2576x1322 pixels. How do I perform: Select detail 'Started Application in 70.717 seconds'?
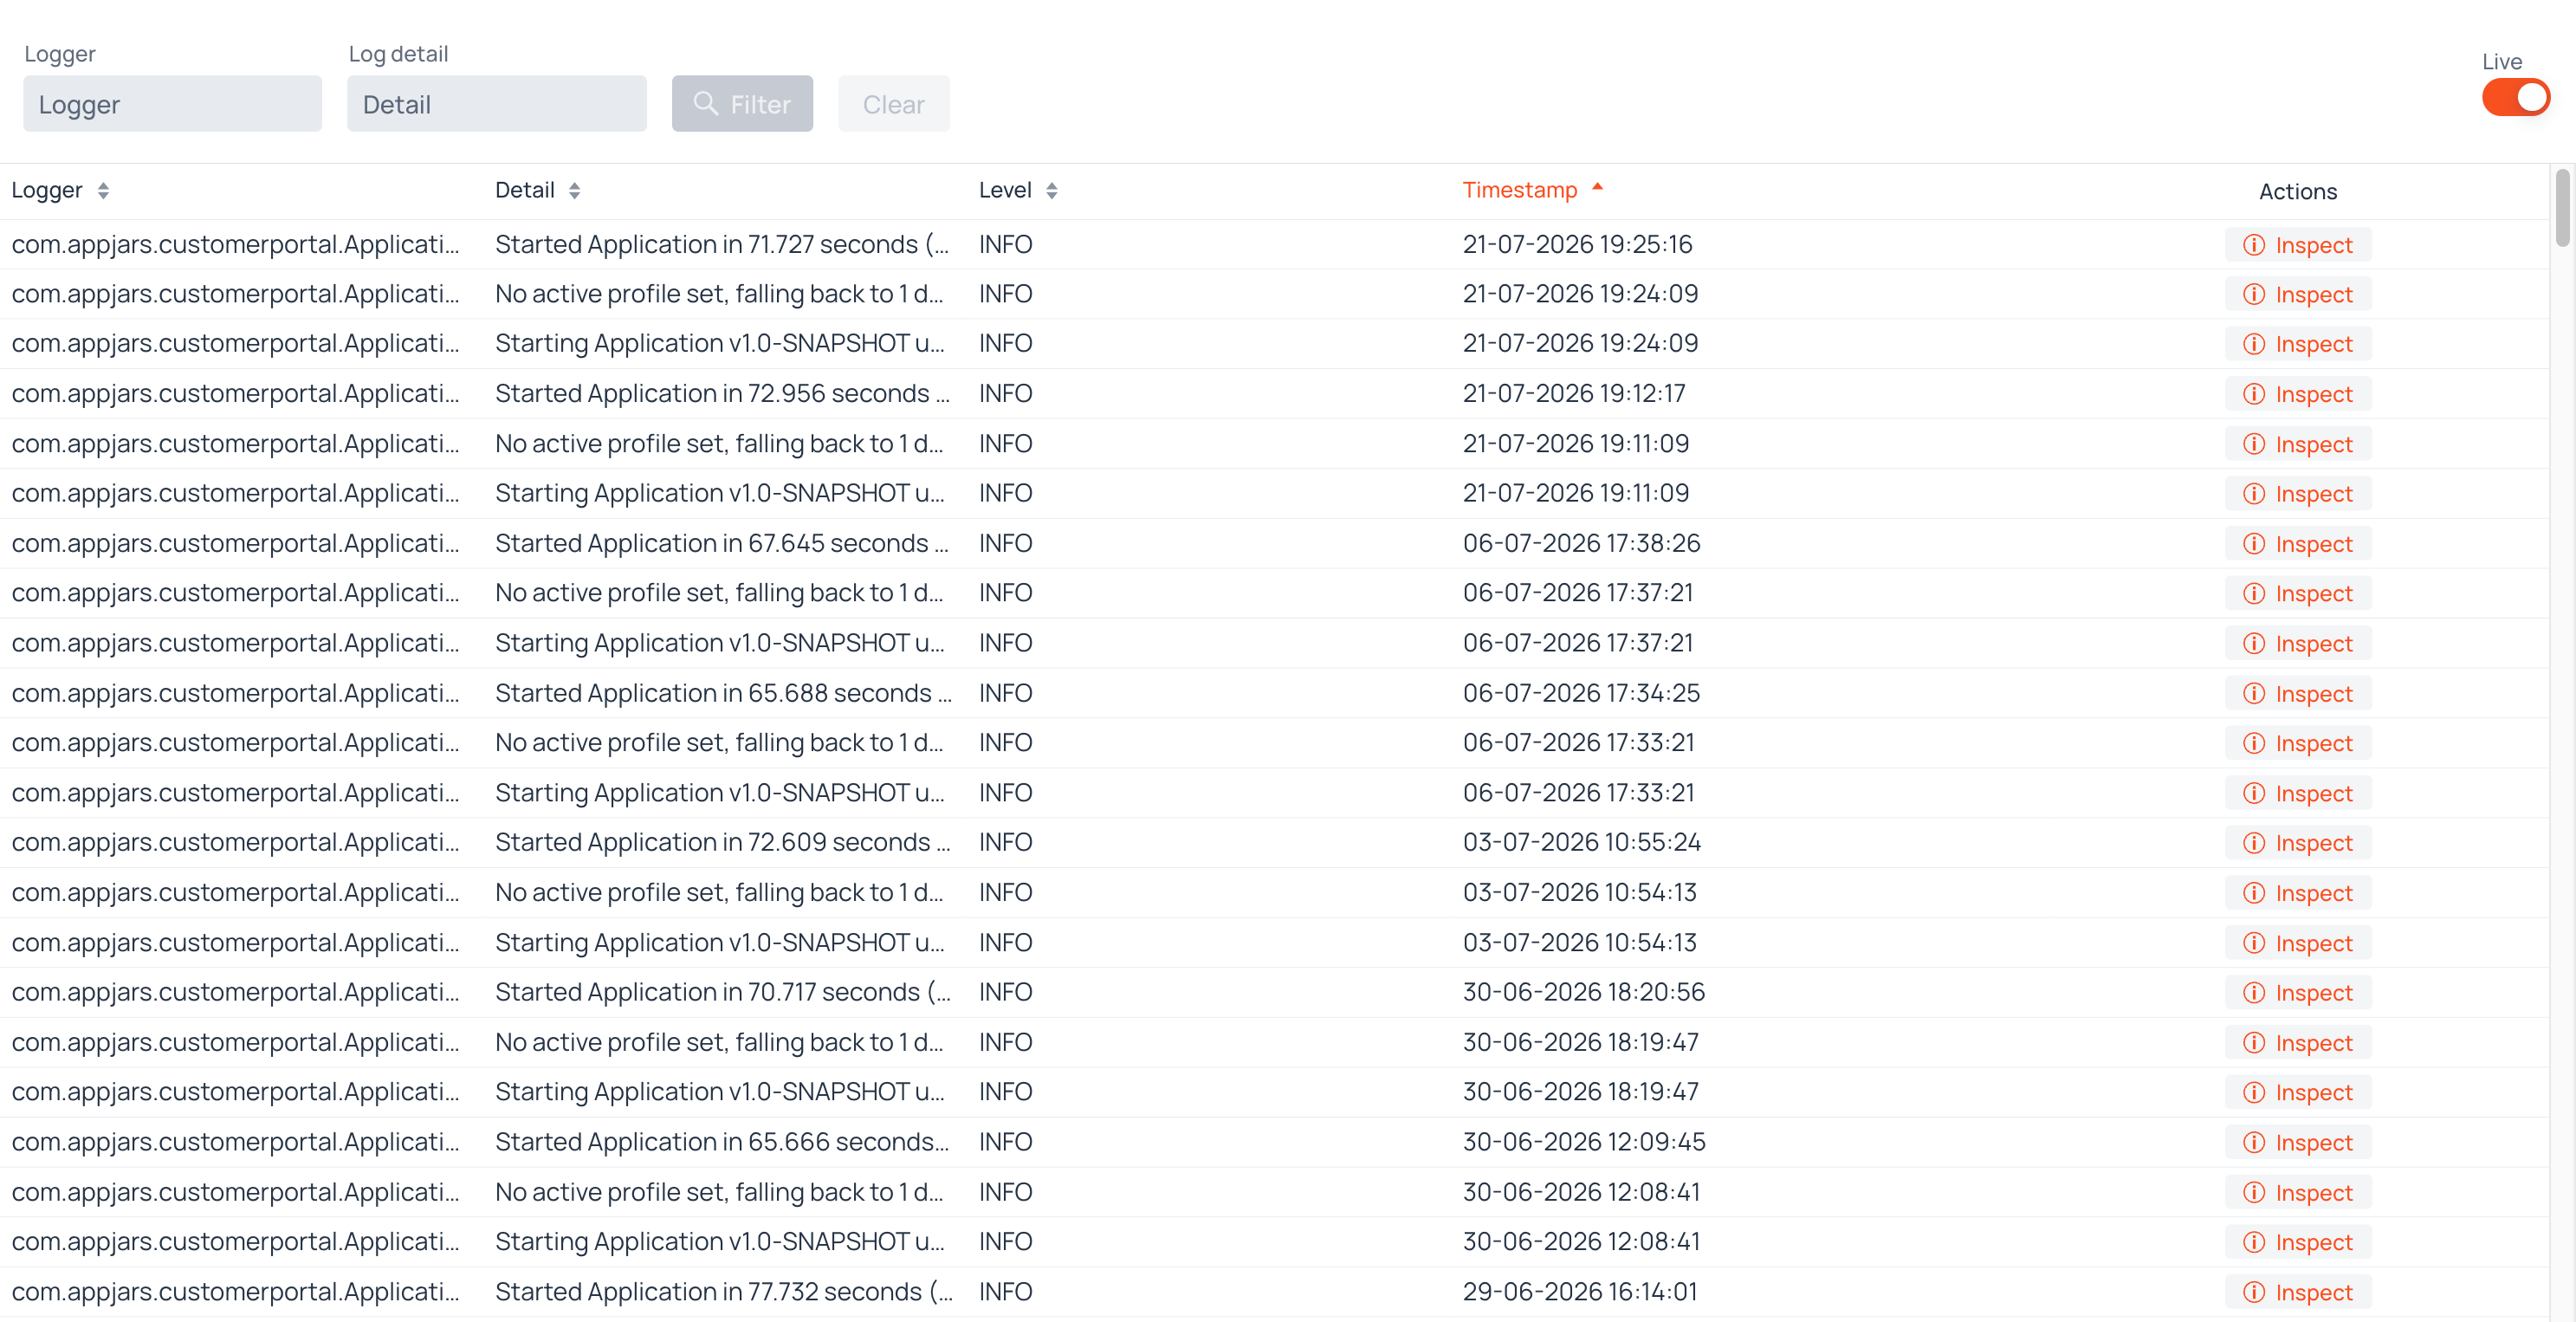pos(722,992)
